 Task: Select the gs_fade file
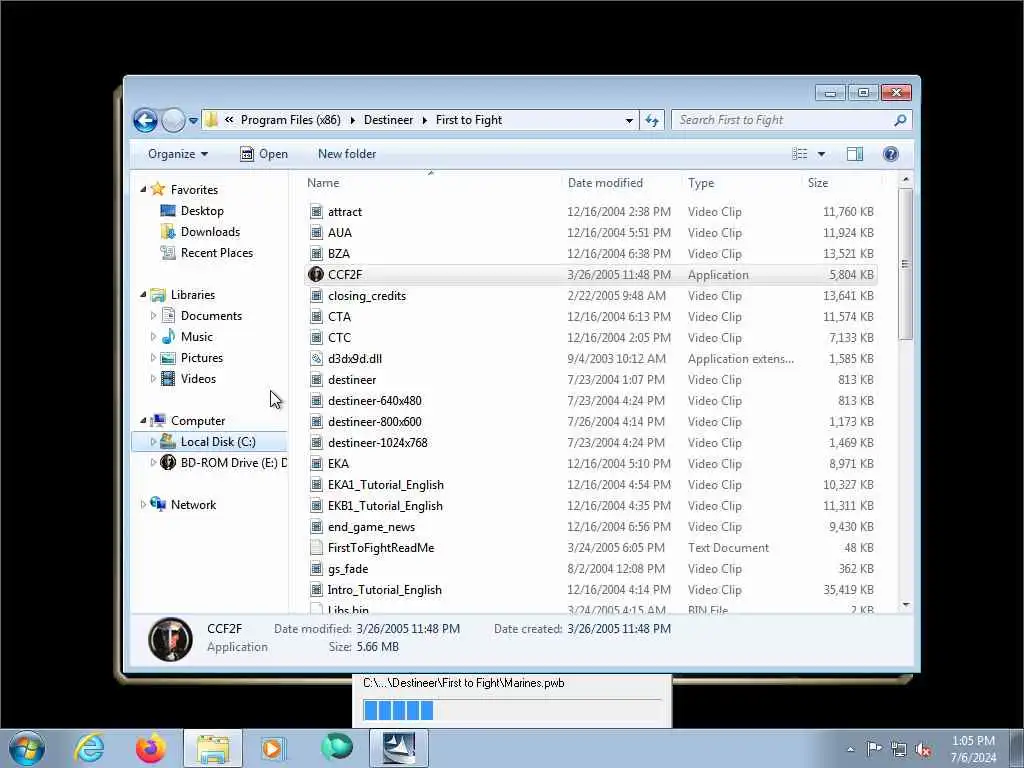click(x=347, y=569)
